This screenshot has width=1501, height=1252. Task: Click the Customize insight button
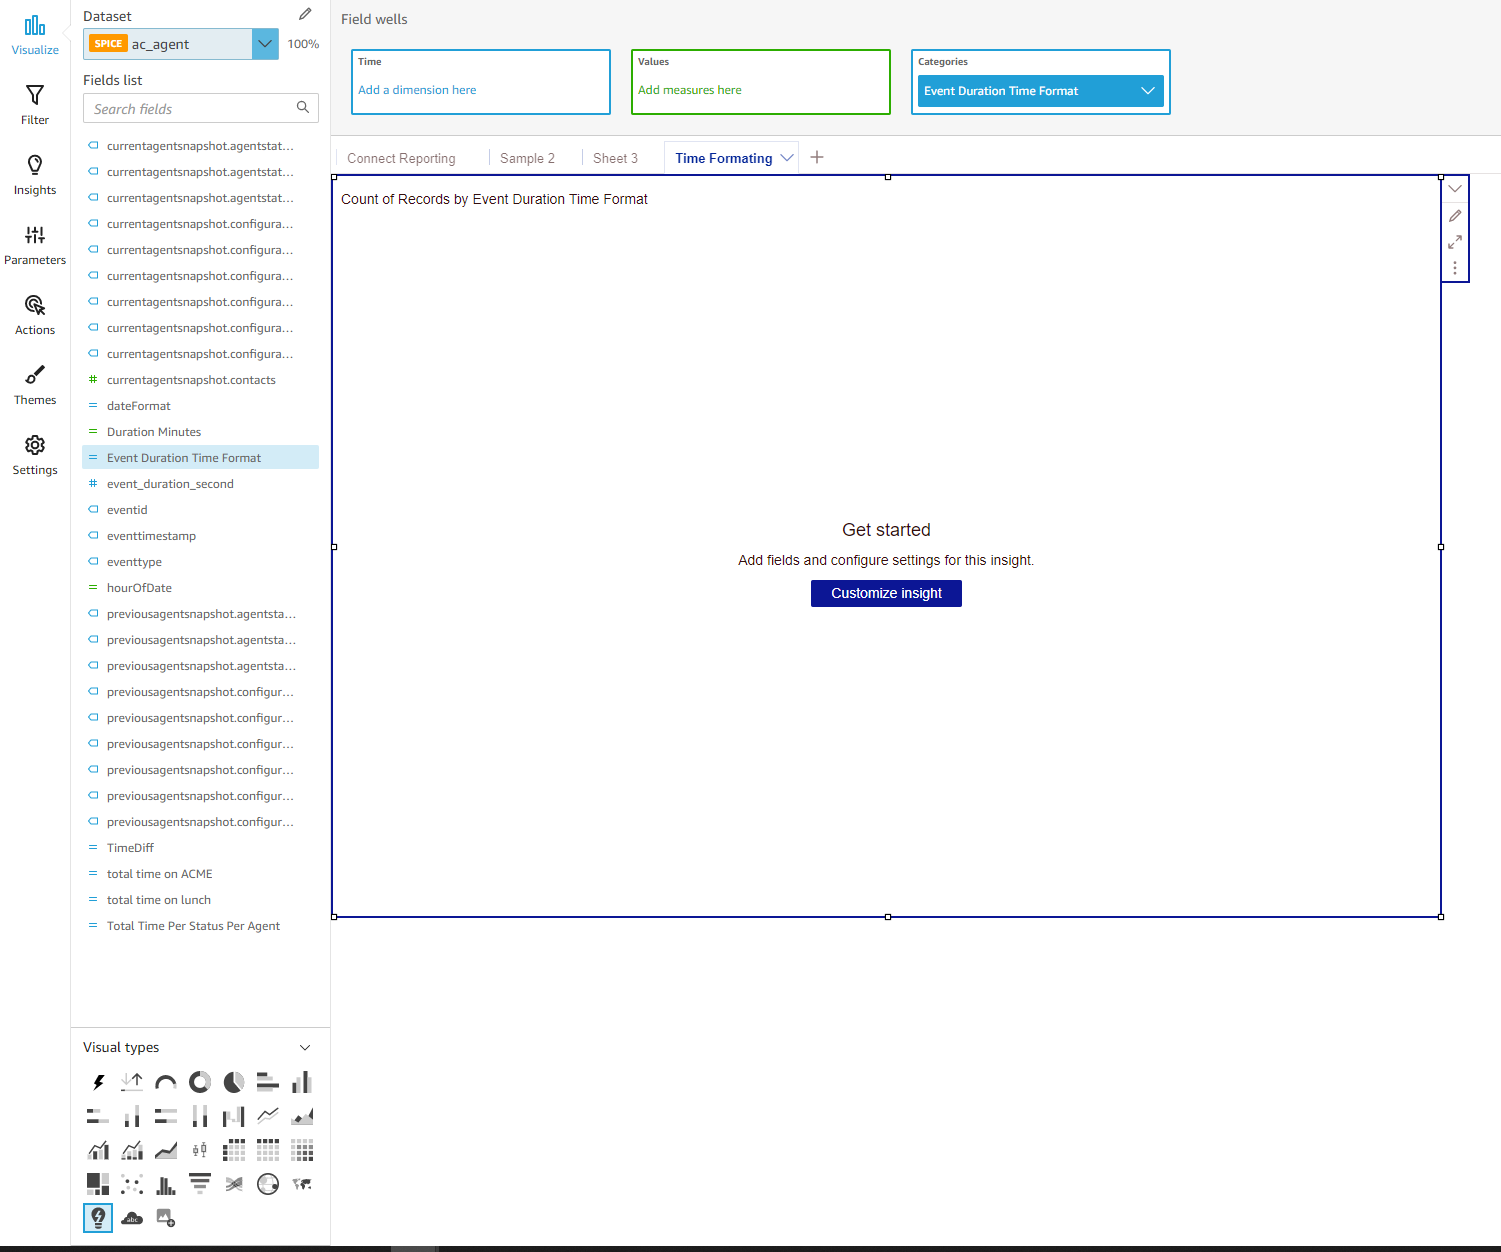coord(886,593)
